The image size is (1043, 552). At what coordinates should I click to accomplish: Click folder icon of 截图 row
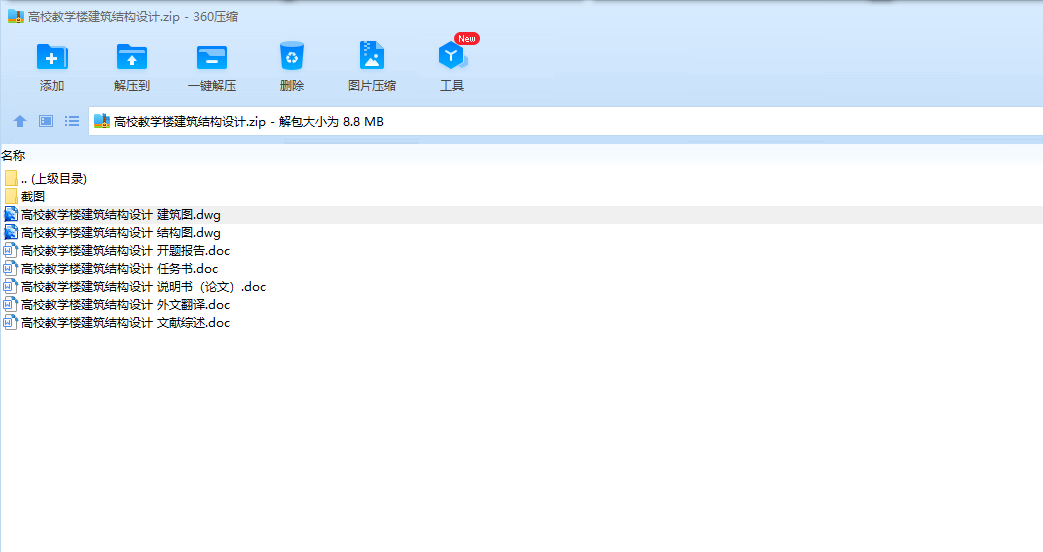(11, 196)
